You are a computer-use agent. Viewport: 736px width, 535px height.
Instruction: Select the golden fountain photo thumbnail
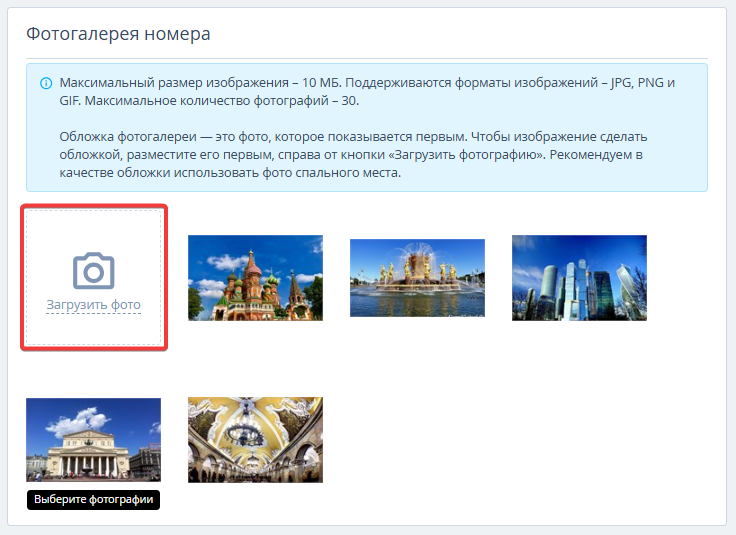pyautogui.click(x=417, y=278)
